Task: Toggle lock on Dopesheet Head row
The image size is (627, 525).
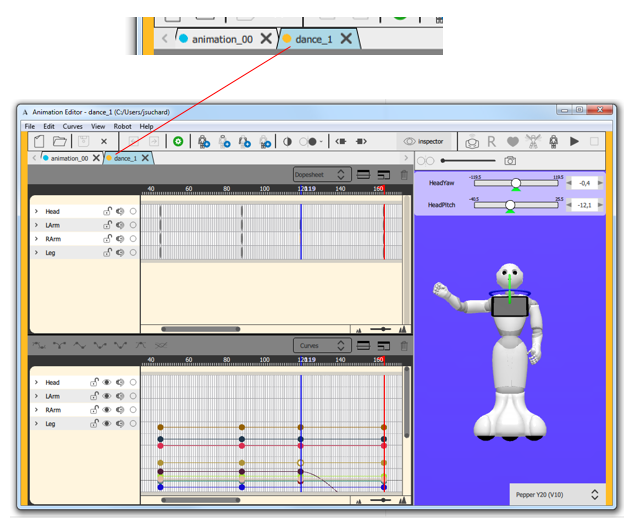Action: [x=107, y=211]
